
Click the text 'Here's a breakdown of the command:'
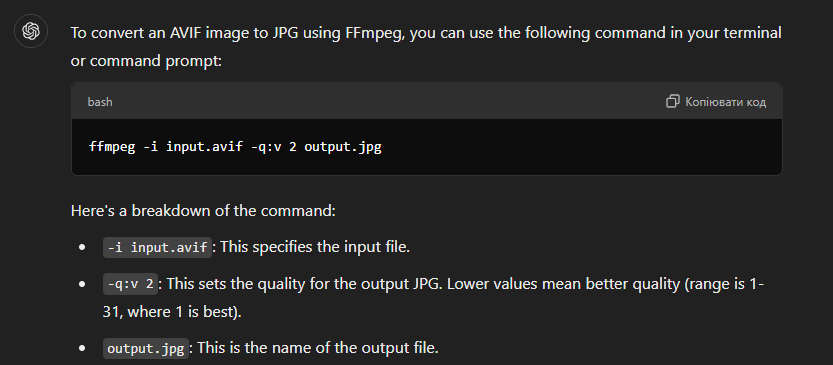click(x=203, y=211)
